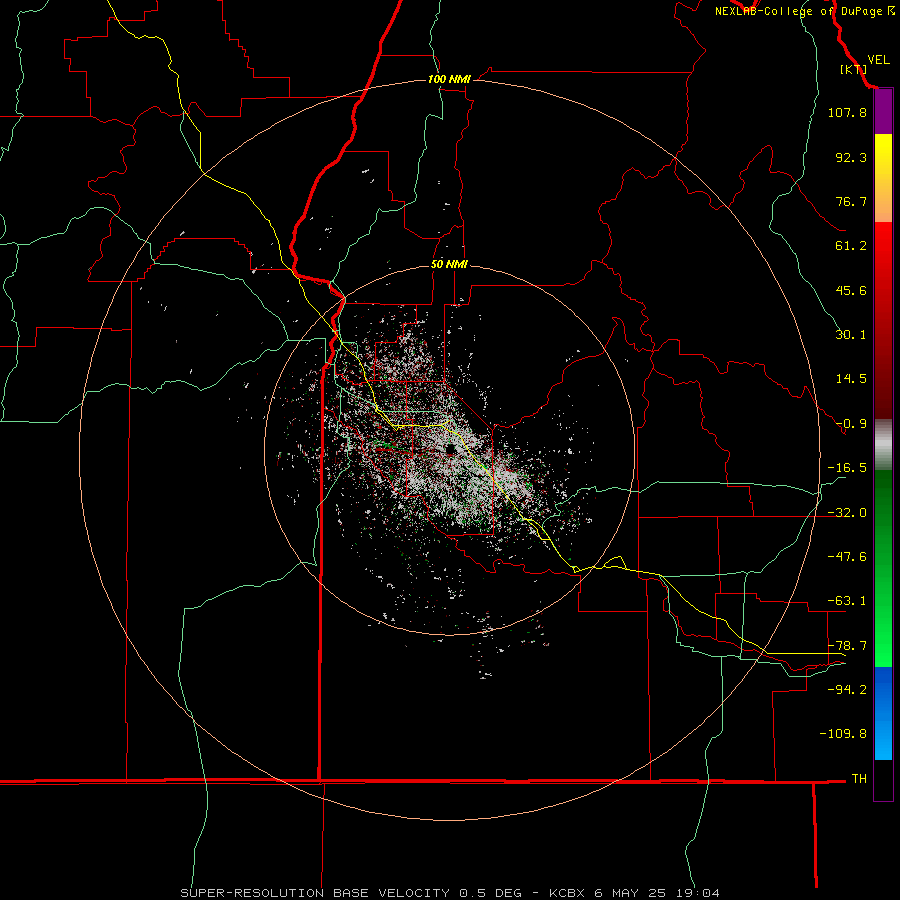Select the -63.1 scale value
Image resolution: width=900 pixels, height=900 pixels.
click(847, 601)
